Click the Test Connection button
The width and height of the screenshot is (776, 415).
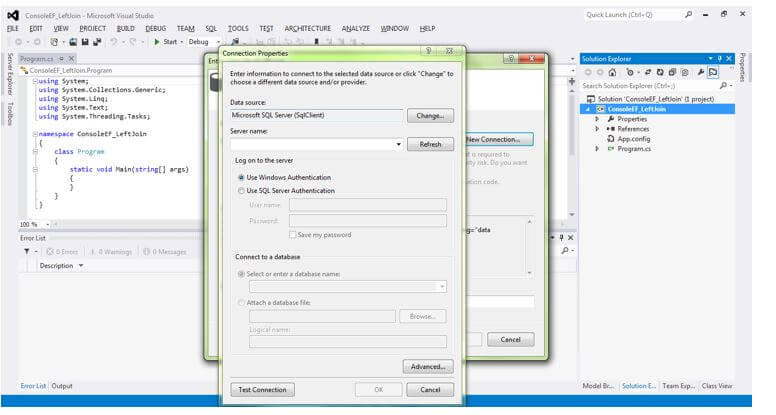(x=262, y=390)
